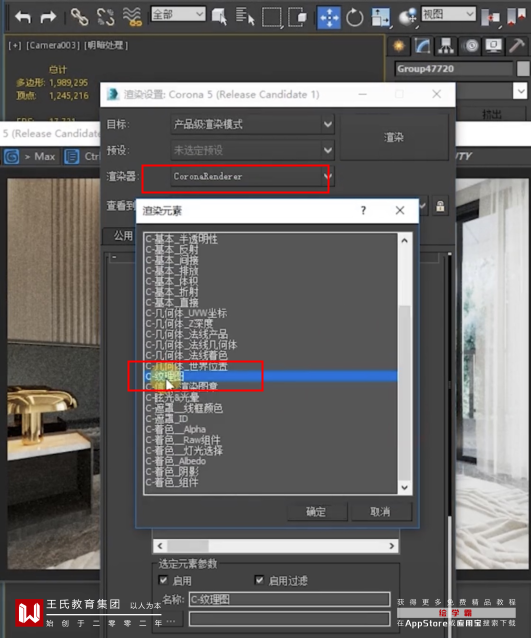Confirm with the 确定 button

[x=317, y=511]
